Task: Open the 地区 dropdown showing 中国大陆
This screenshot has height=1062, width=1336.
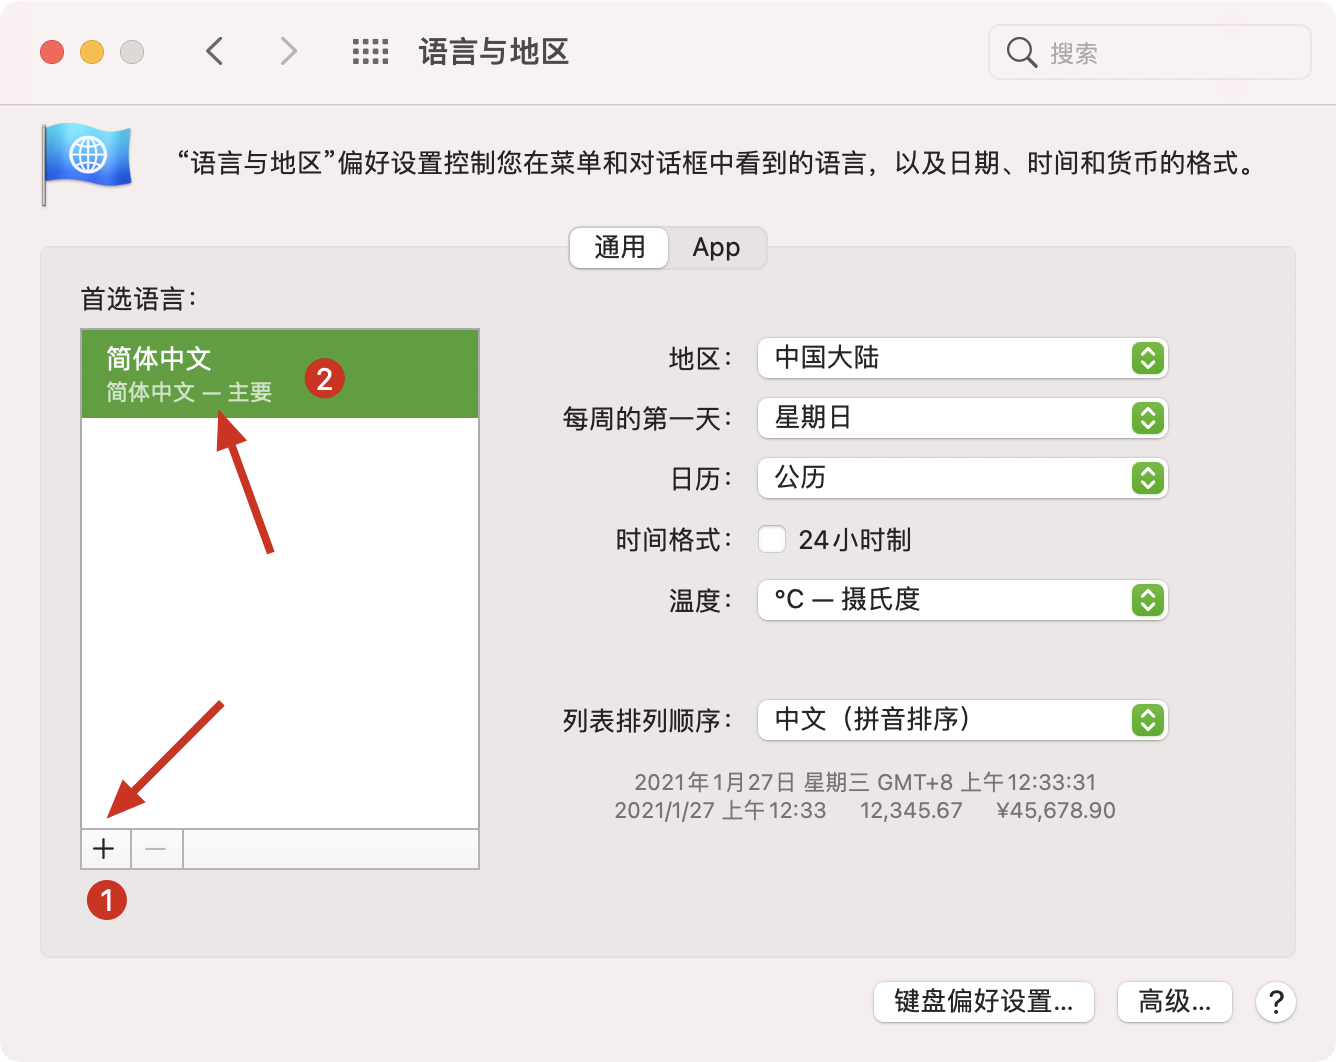Action: 962,358
